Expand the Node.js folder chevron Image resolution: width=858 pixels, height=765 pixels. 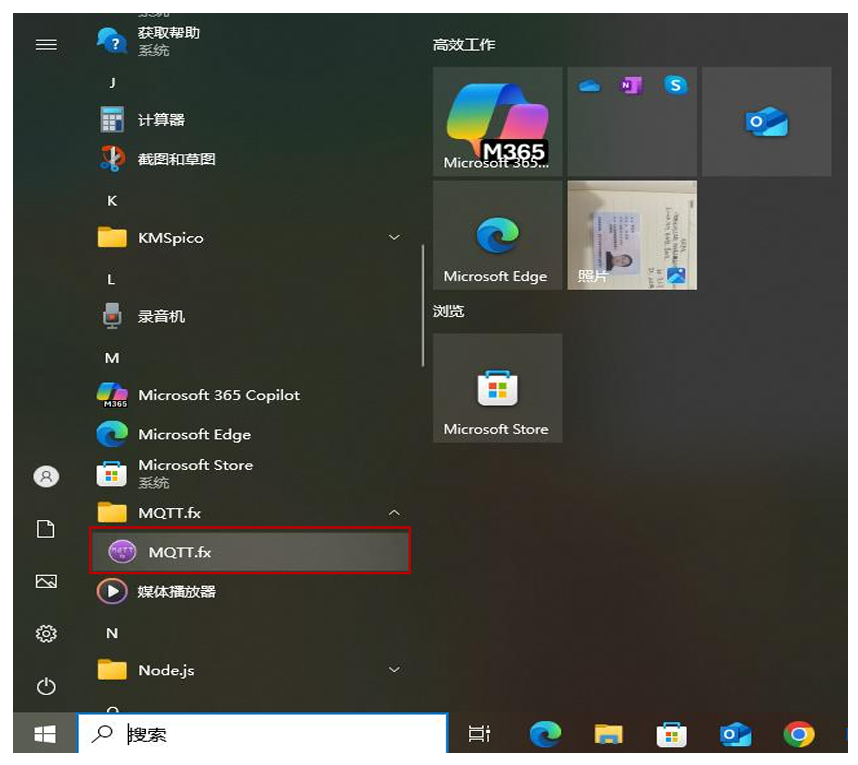point(393,670)
